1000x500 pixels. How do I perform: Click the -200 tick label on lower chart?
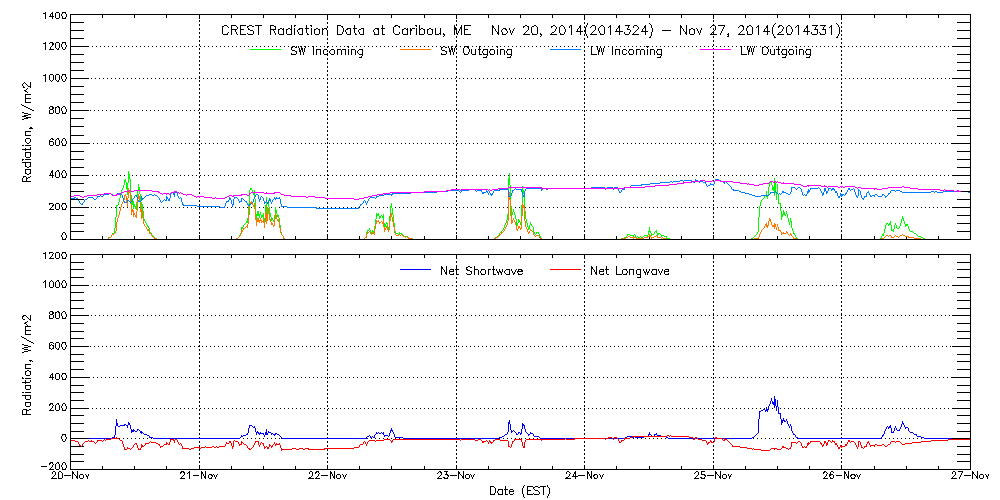[52, 466]
